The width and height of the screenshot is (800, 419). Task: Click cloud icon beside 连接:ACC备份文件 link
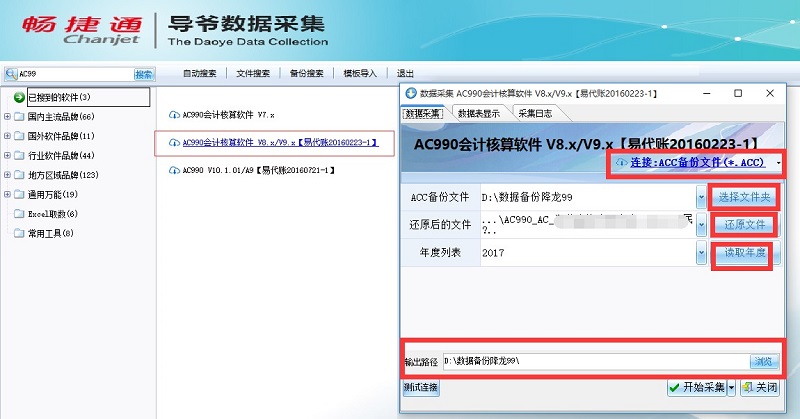click(x=621, y=162)
